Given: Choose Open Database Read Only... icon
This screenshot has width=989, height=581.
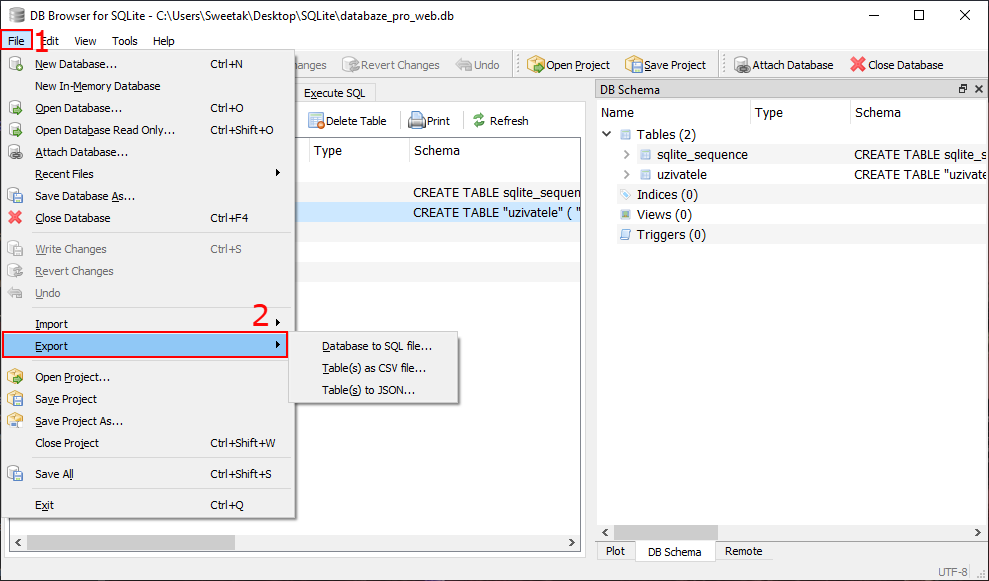Looking at the screenshot, I should 15,130.
